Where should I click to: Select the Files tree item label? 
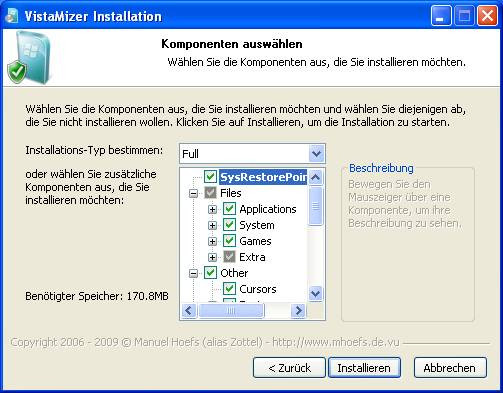click(231, 193)
